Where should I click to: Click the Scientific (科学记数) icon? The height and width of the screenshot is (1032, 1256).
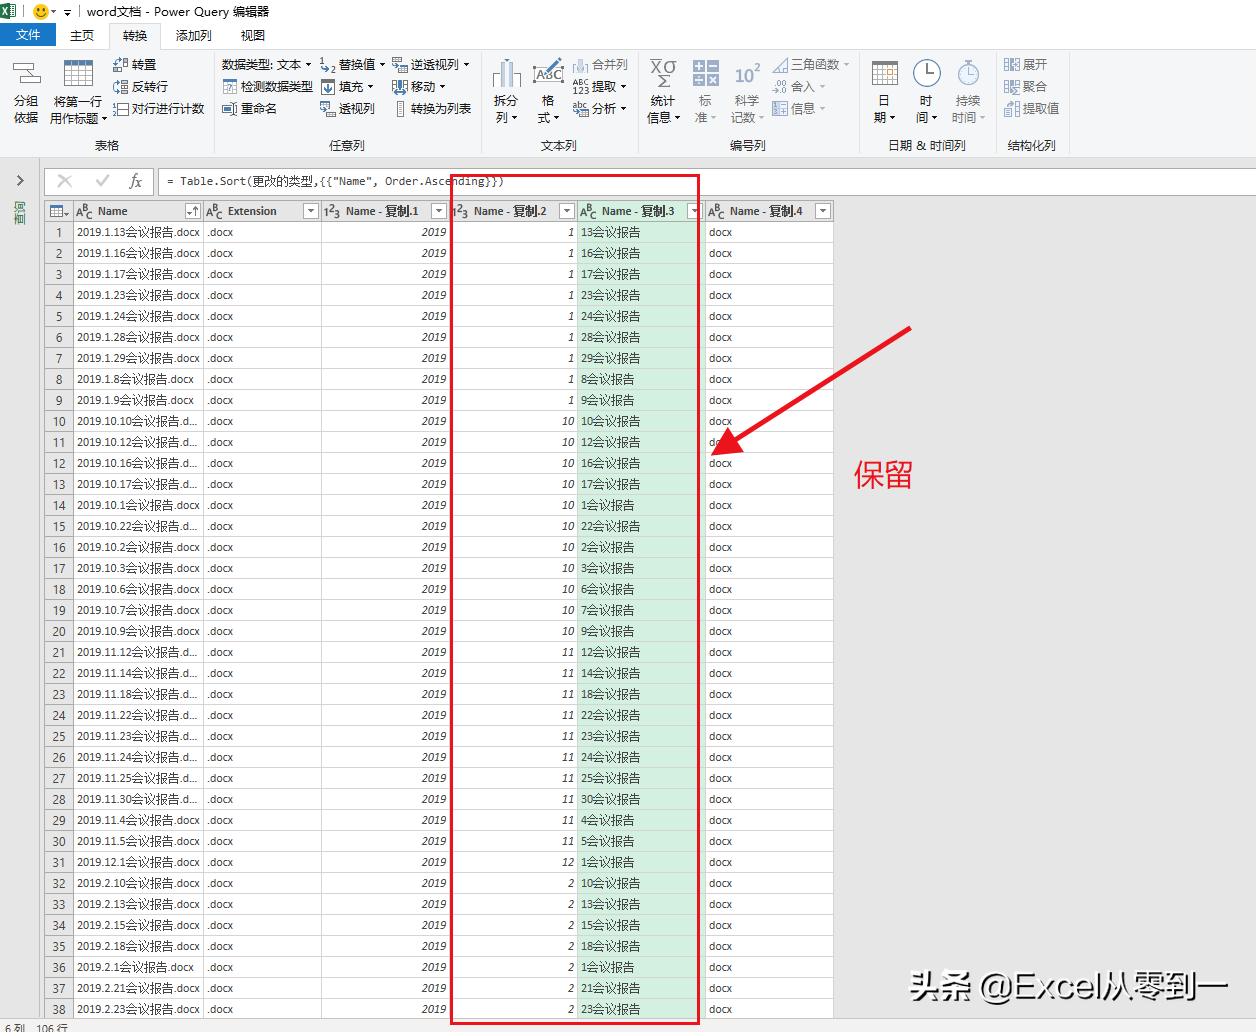[746, 75]
